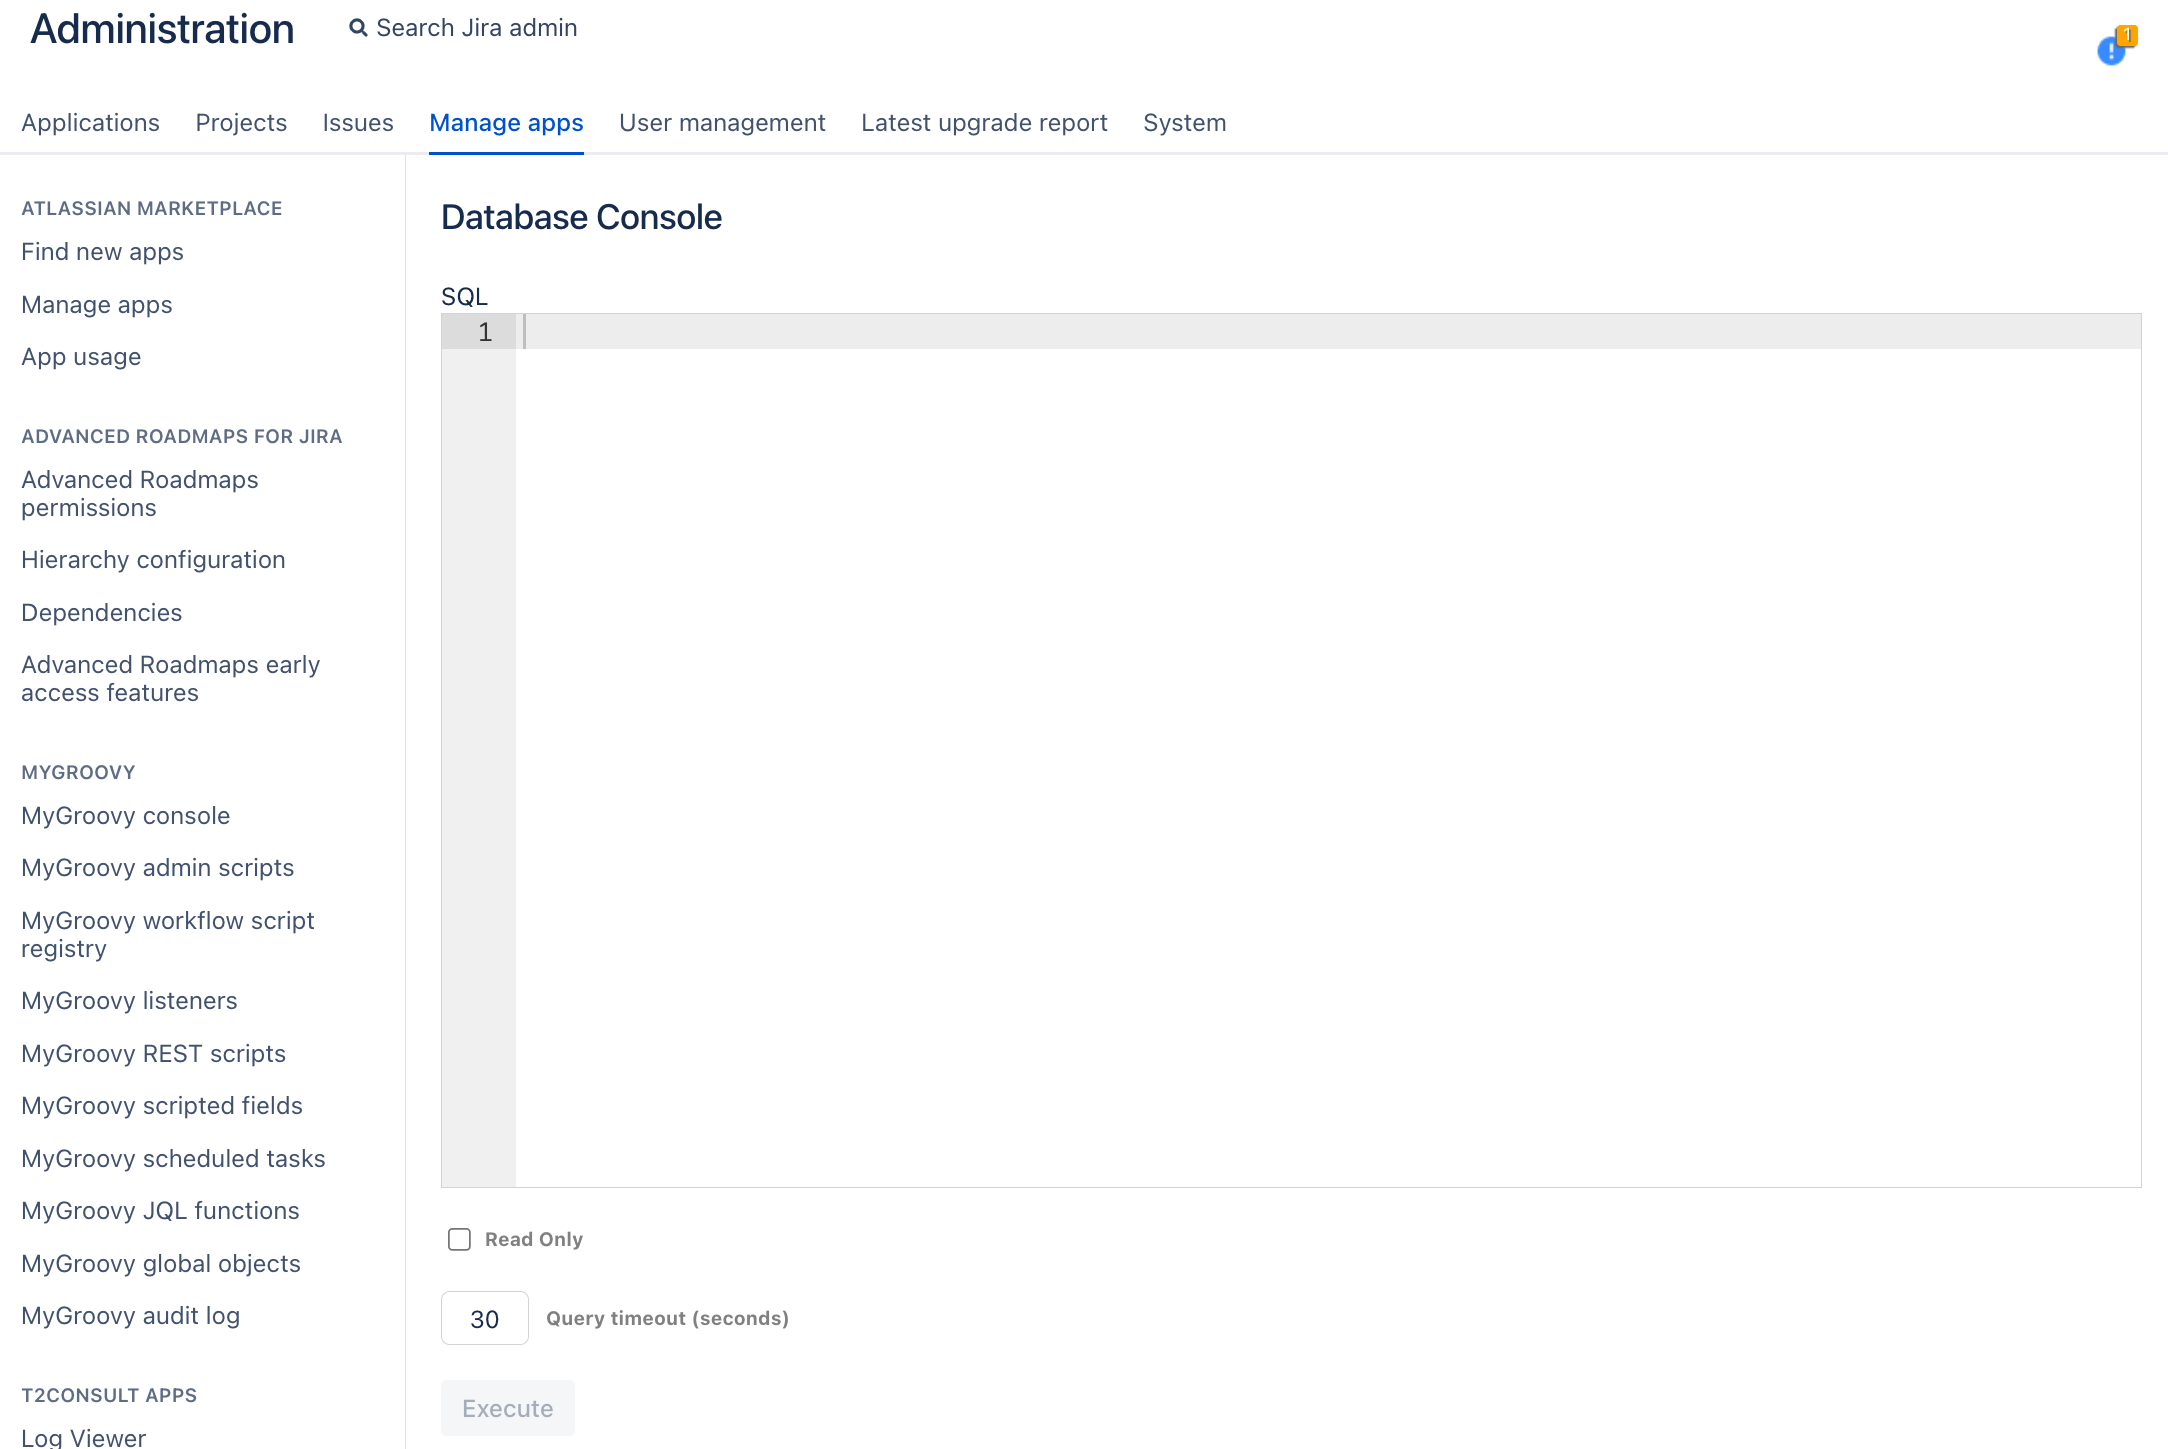Viewport: 2168px width, 1449px height.
Task: Open Hierarchy configuration
Action: click(x=152, y=559)
